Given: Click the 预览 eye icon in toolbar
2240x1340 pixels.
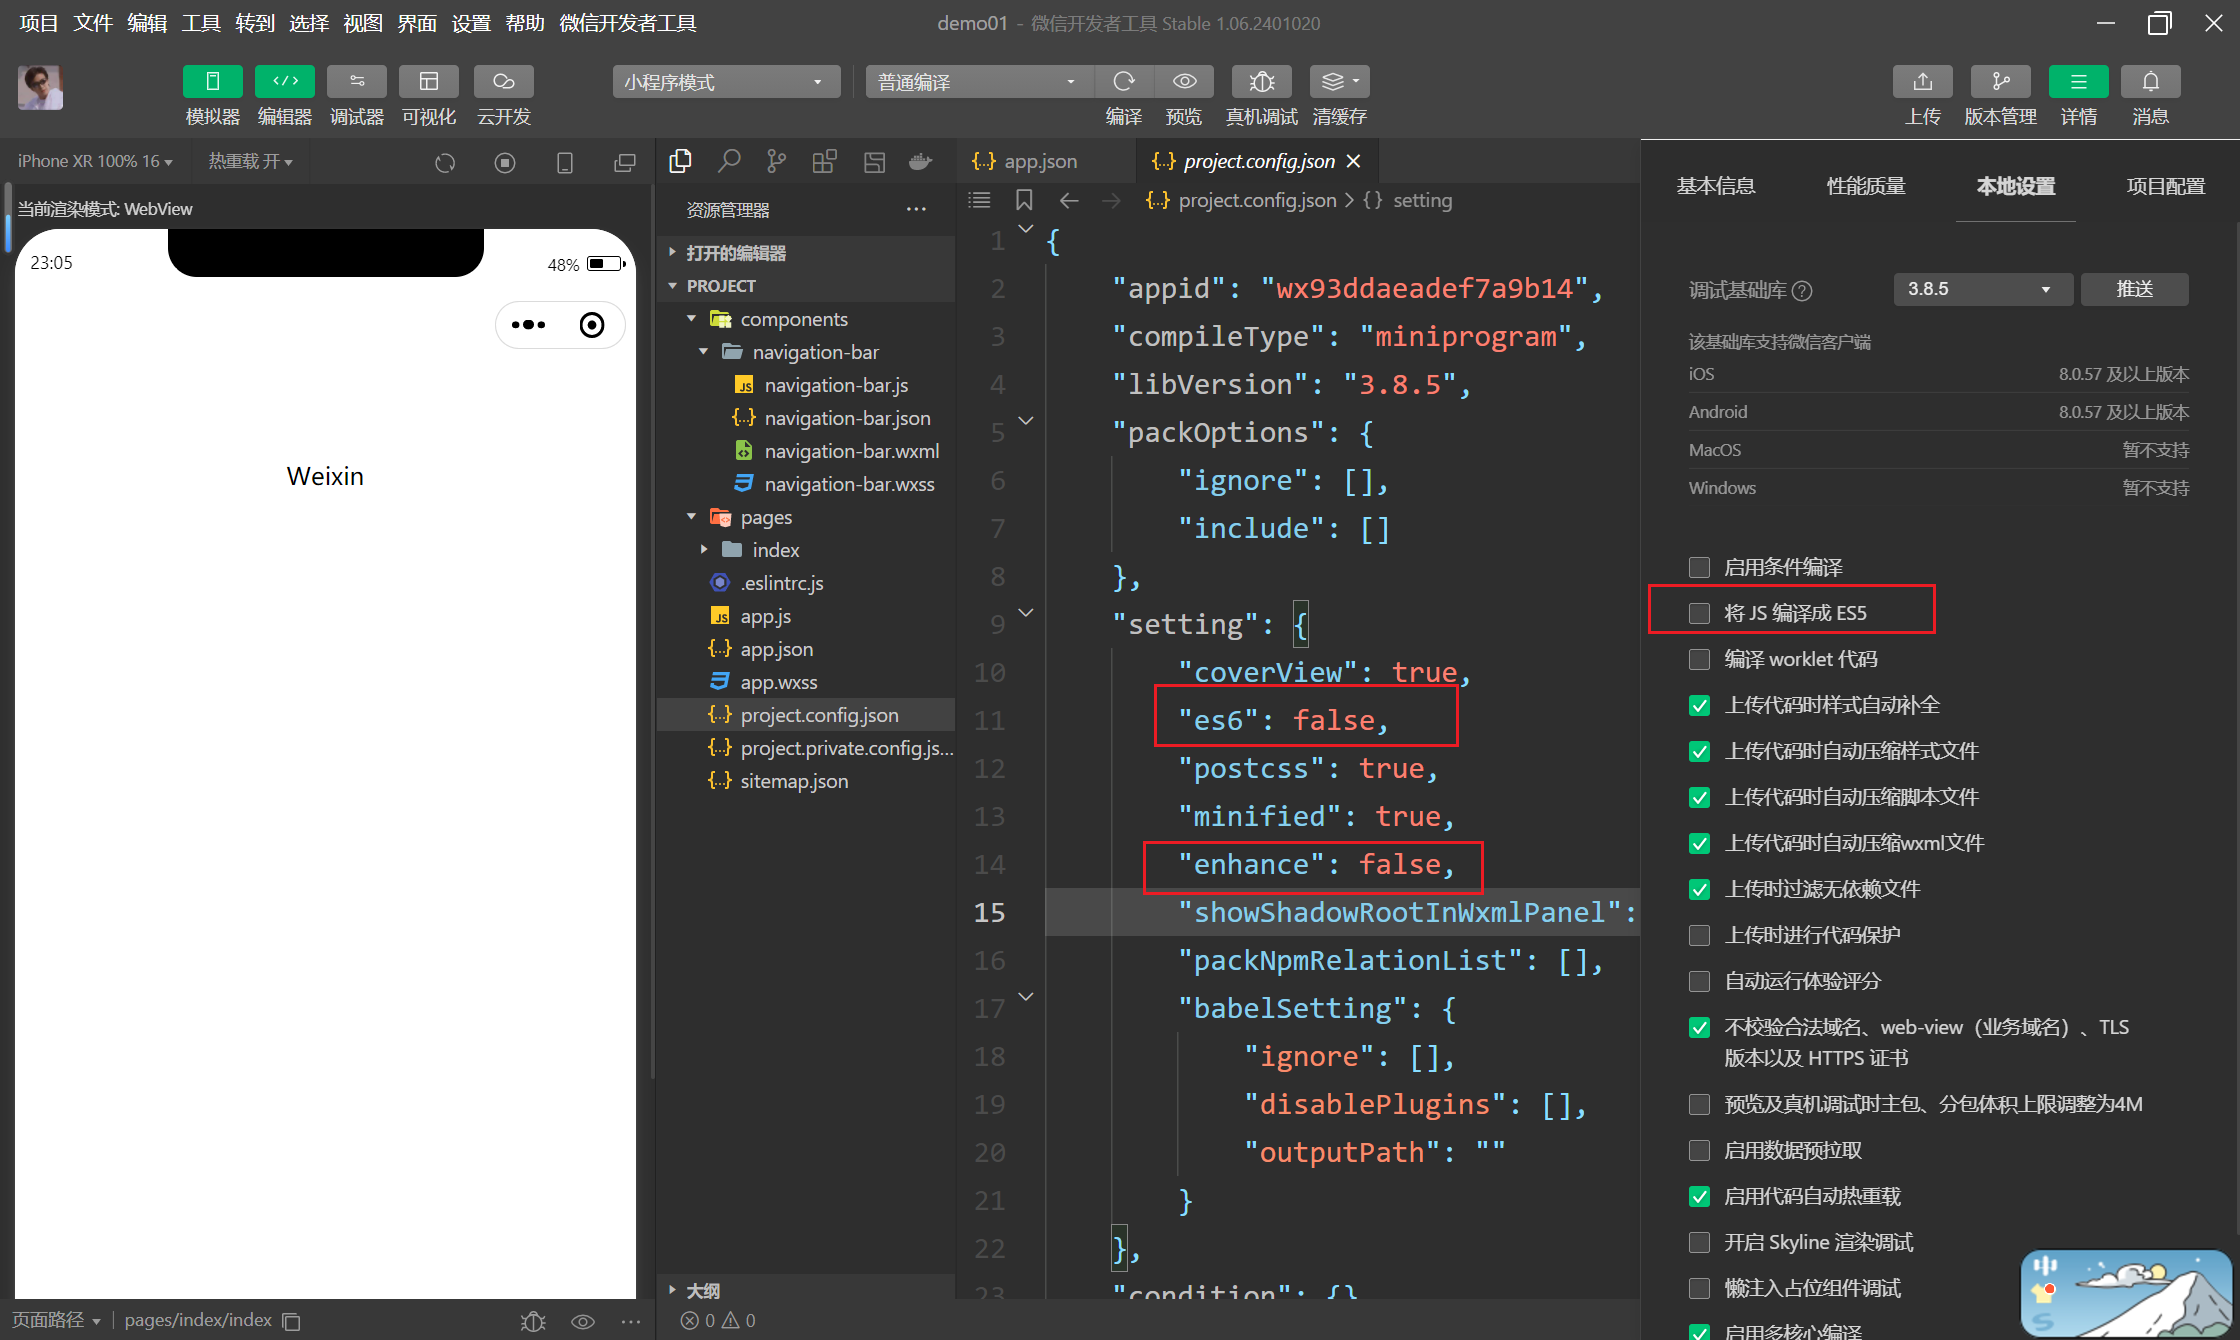Looking at the screenshot, I should pos(1184,82).
